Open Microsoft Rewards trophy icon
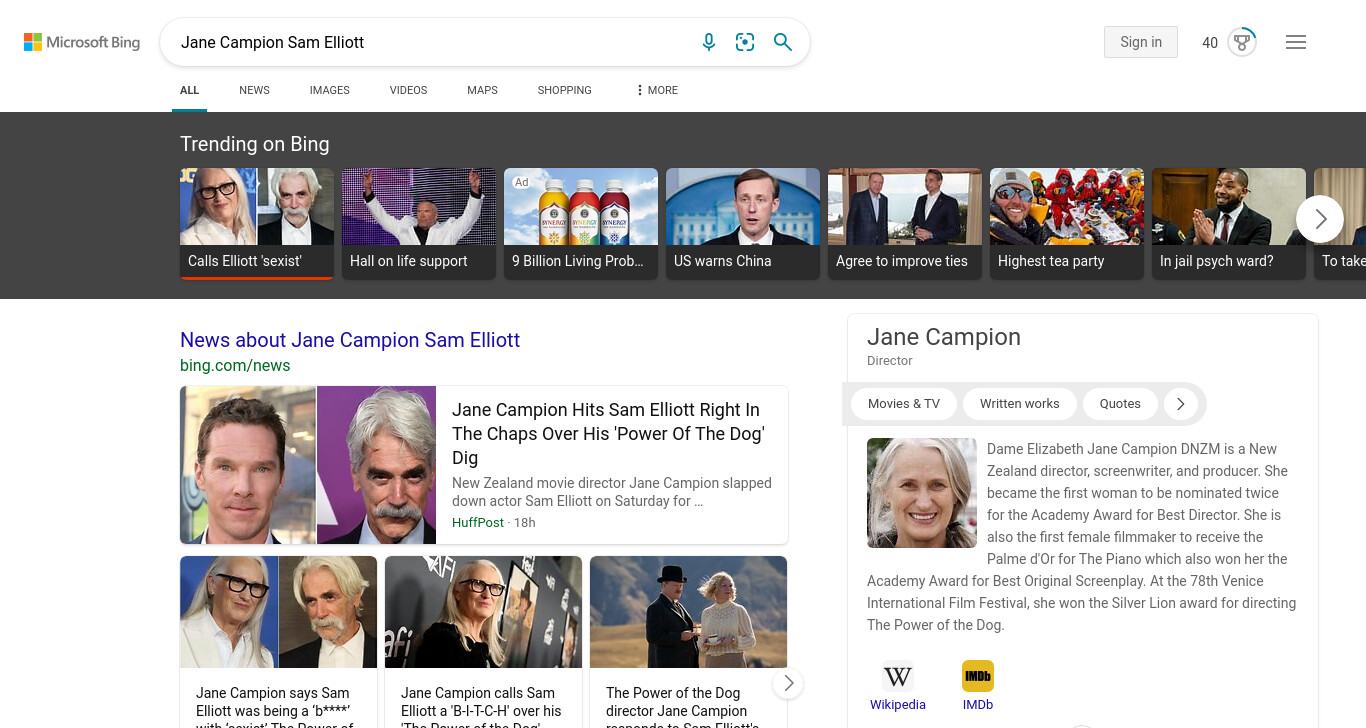 point(1242,42)
